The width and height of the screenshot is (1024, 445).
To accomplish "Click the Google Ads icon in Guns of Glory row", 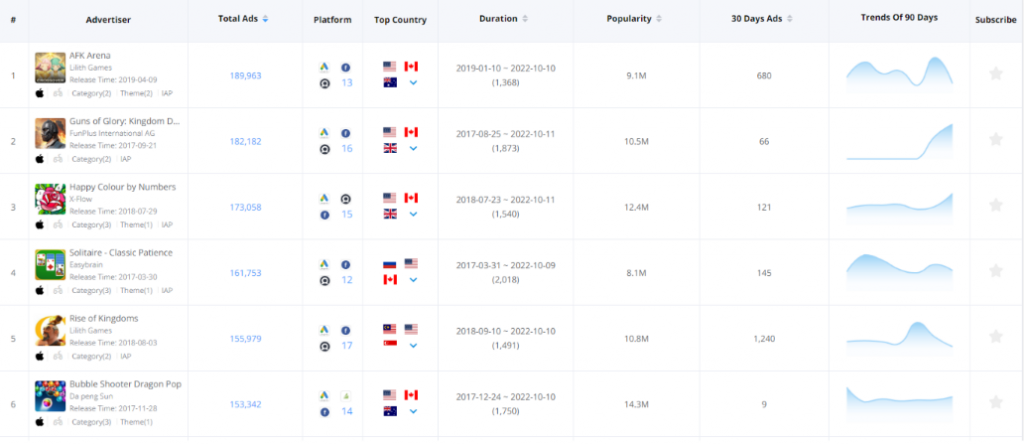I will tap(324, 133).
